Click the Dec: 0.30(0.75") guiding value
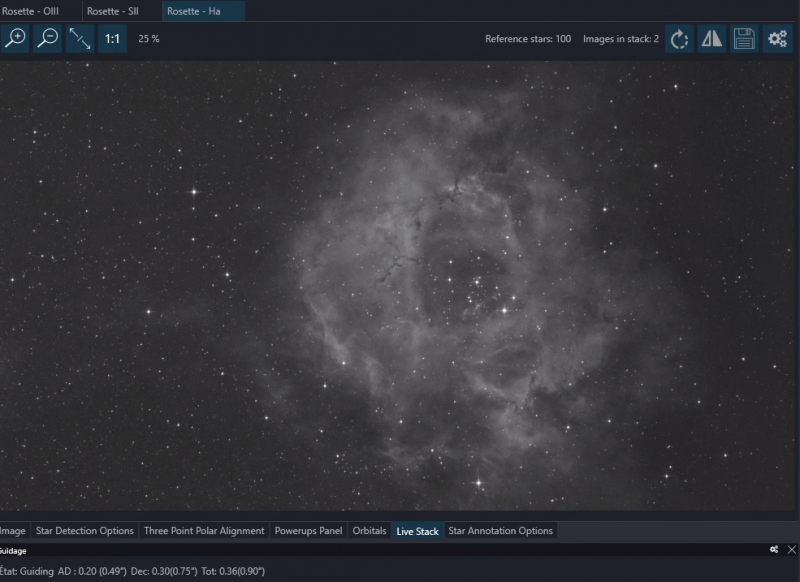The height and width of the screenshot is (582, 800). pos(164,571)
